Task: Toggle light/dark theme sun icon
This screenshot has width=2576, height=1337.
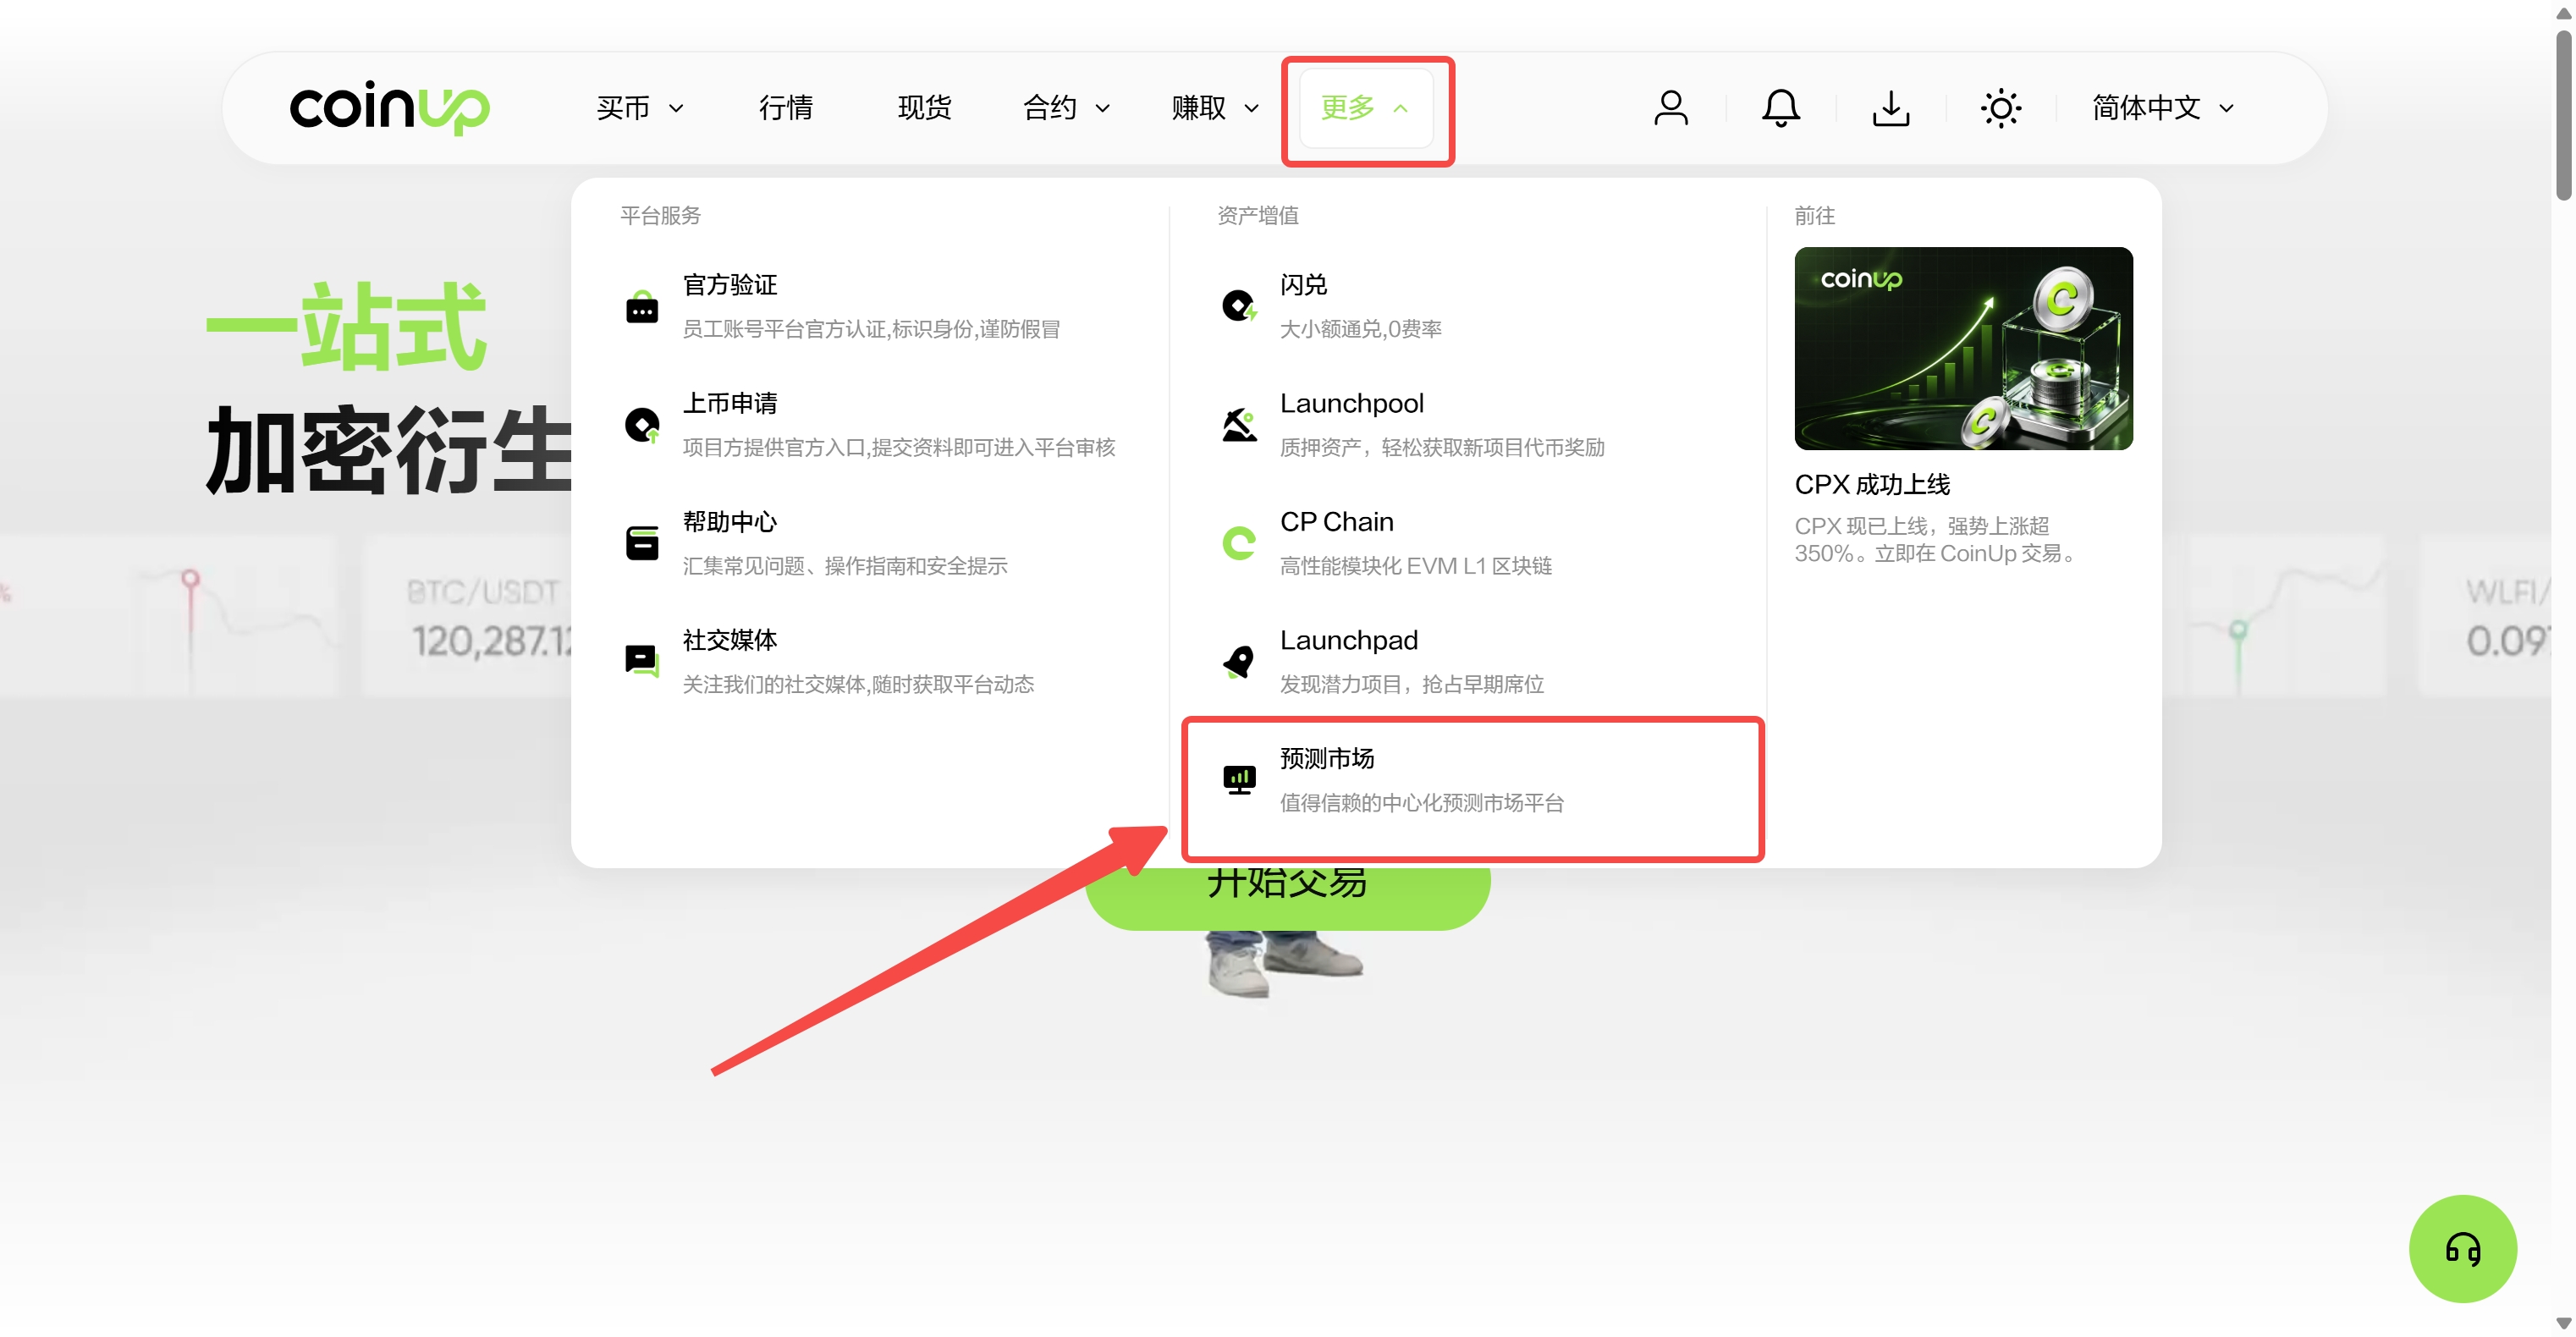Action: (2000, 108)
